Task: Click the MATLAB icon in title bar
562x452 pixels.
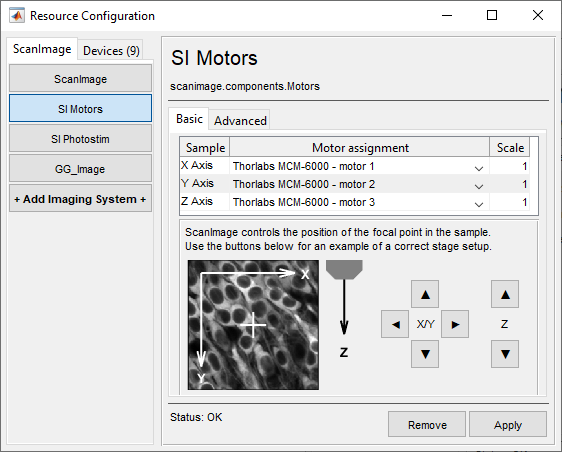Action: coord(17,16)
